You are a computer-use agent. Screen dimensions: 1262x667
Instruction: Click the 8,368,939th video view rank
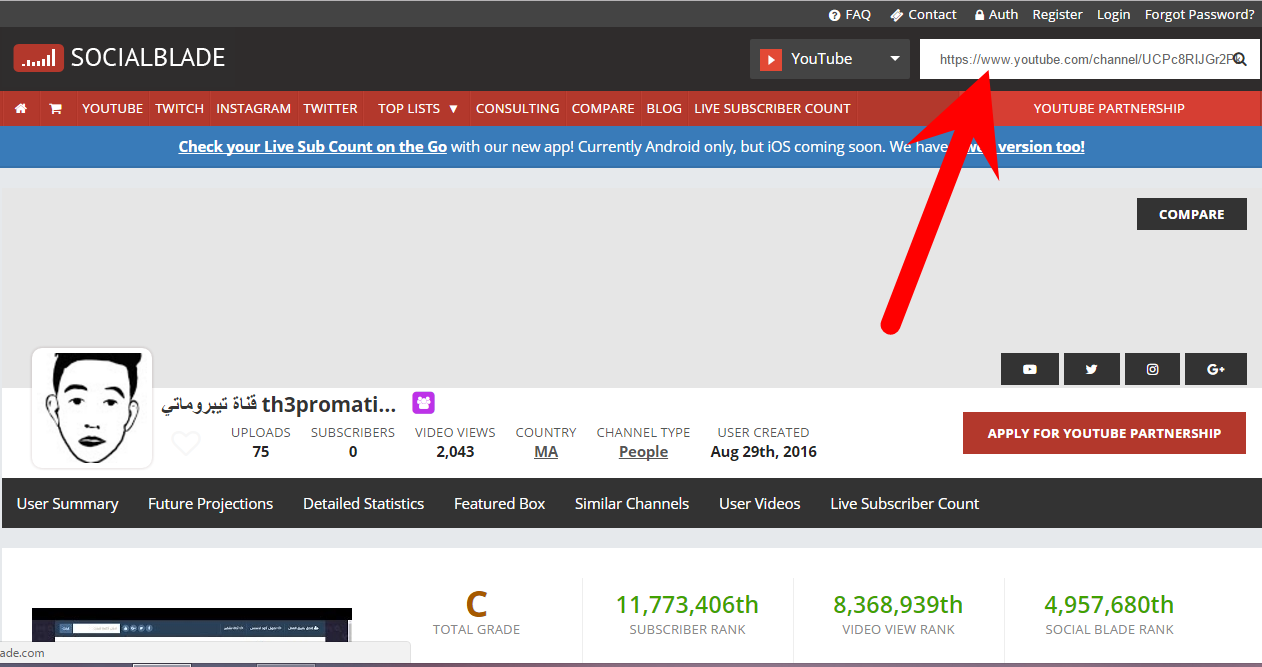pos(898,605)
